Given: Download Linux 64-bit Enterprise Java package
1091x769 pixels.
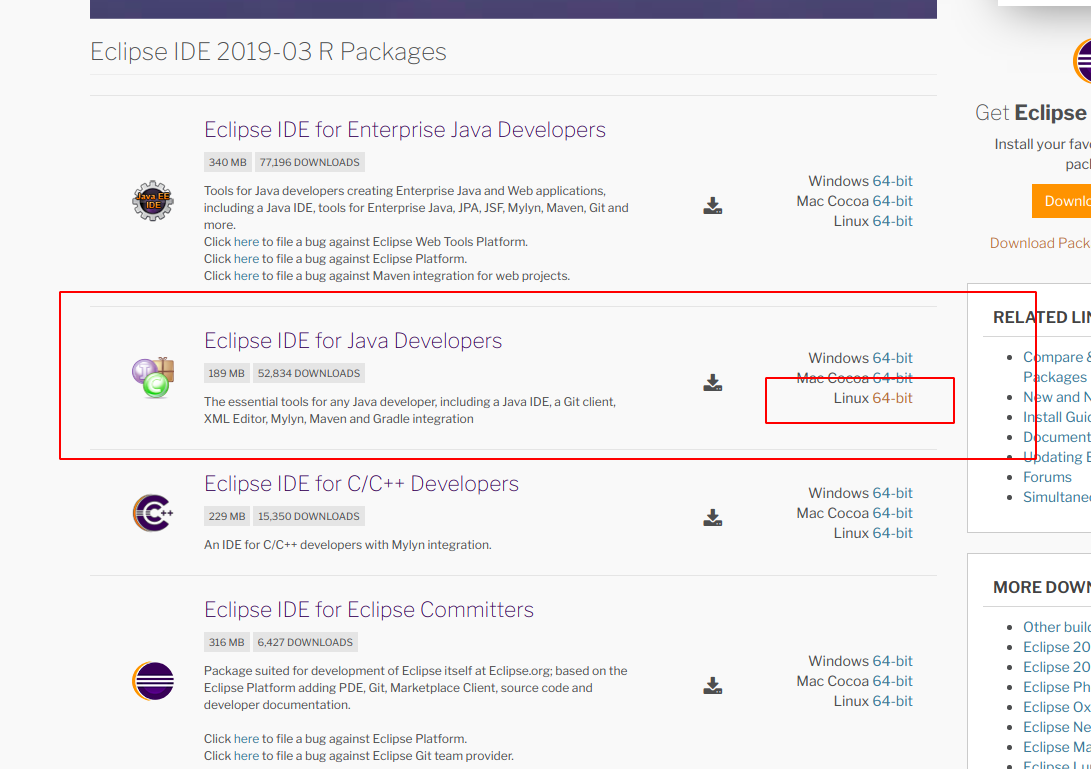Looking at the screenshot, I should [892, 221].
